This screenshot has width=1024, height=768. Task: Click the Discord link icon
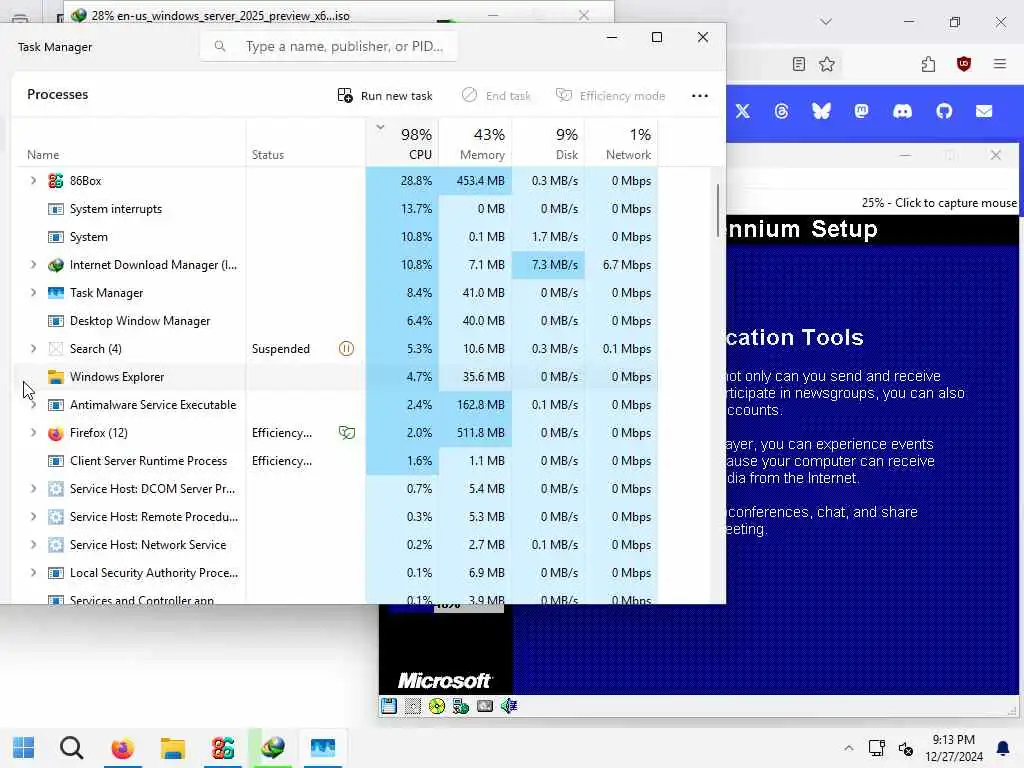pyautogui.click(x=902, y=111)
